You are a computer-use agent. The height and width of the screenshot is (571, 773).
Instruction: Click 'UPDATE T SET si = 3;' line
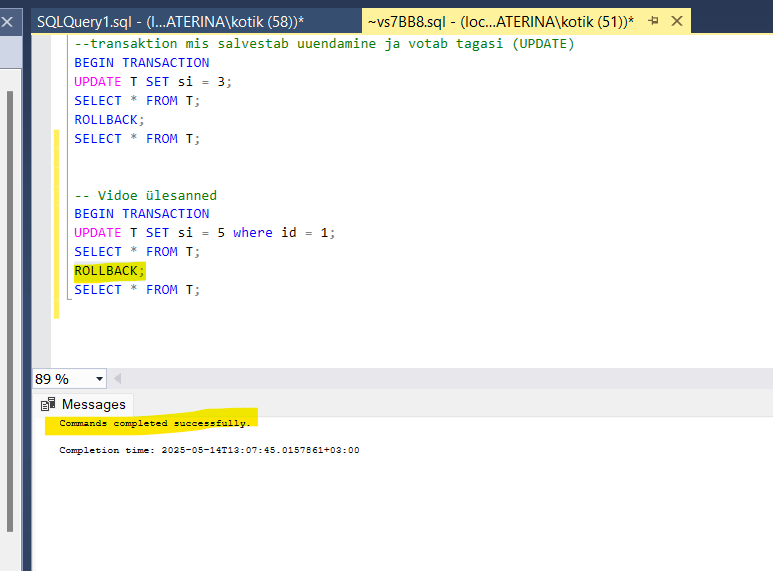click(153, 82)
